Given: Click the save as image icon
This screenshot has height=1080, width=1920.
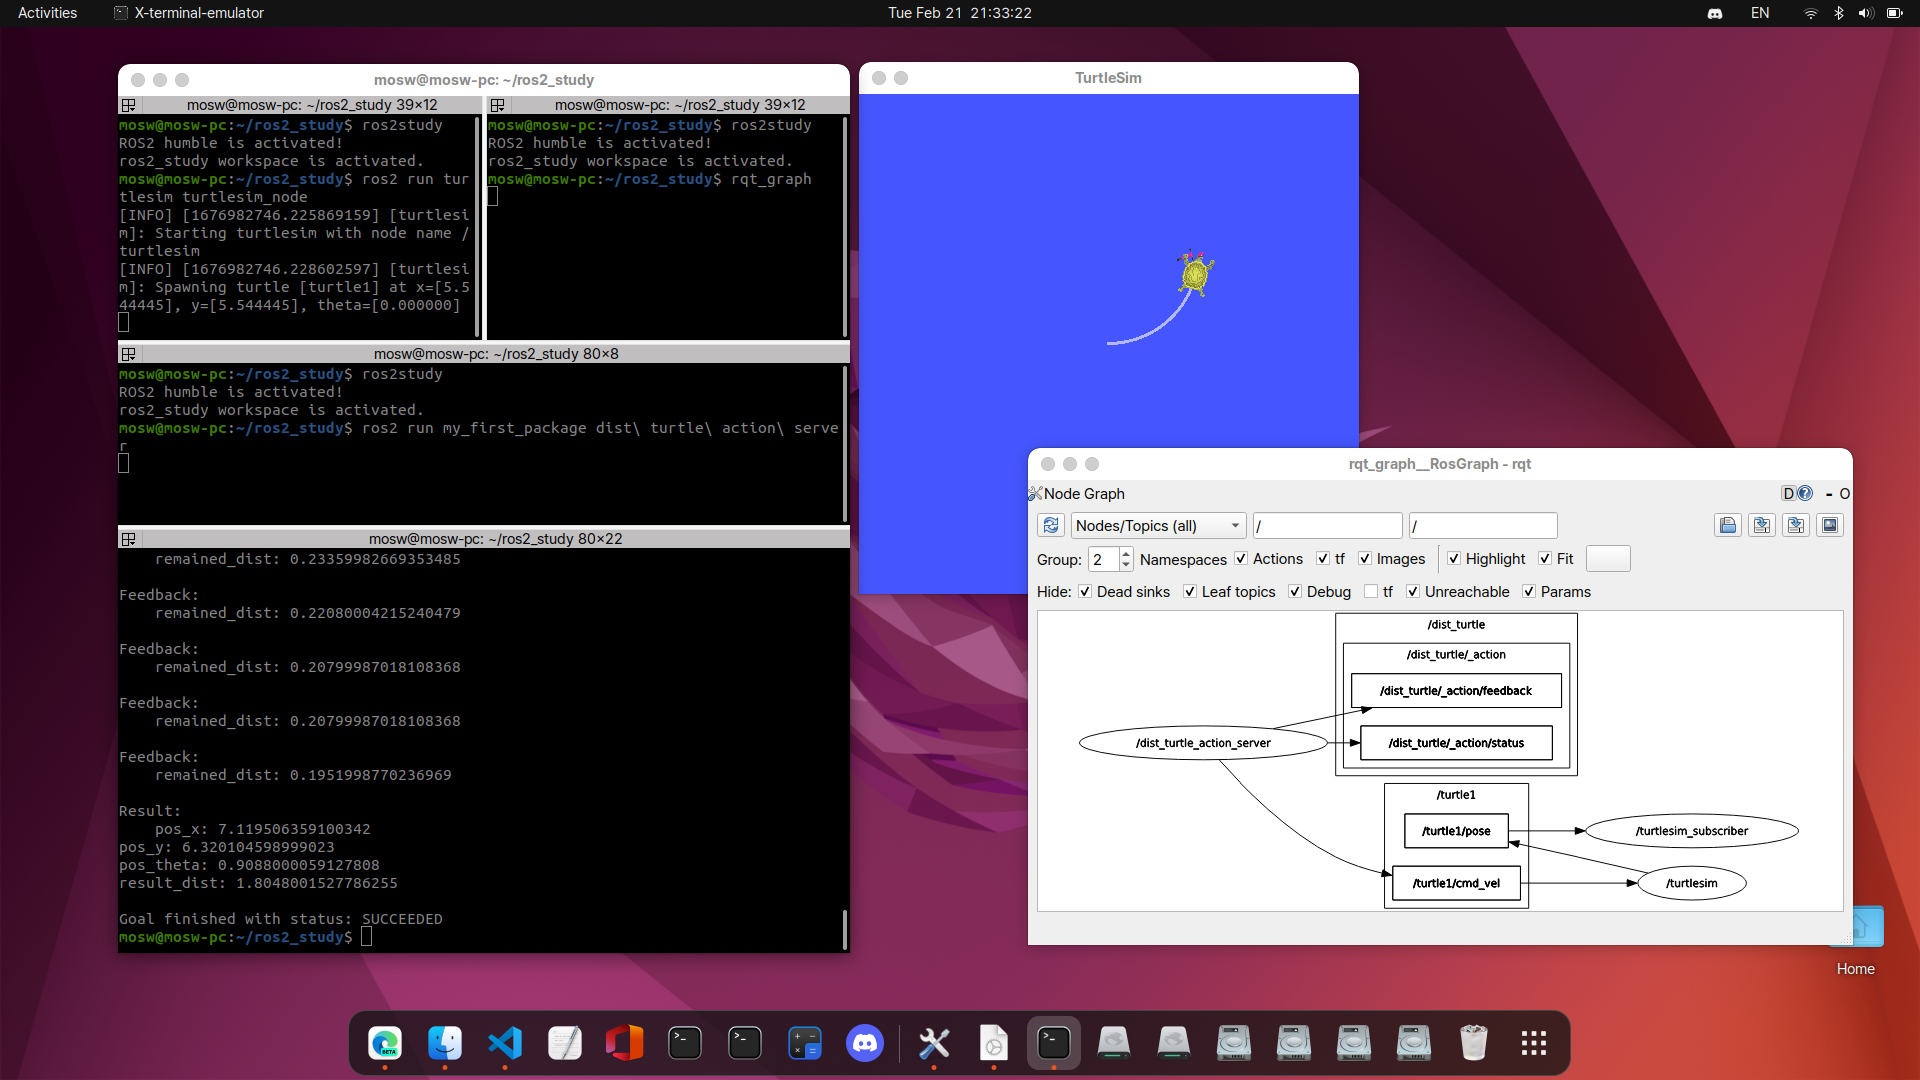Looking at the screenshot, I should click(1830, 525).
